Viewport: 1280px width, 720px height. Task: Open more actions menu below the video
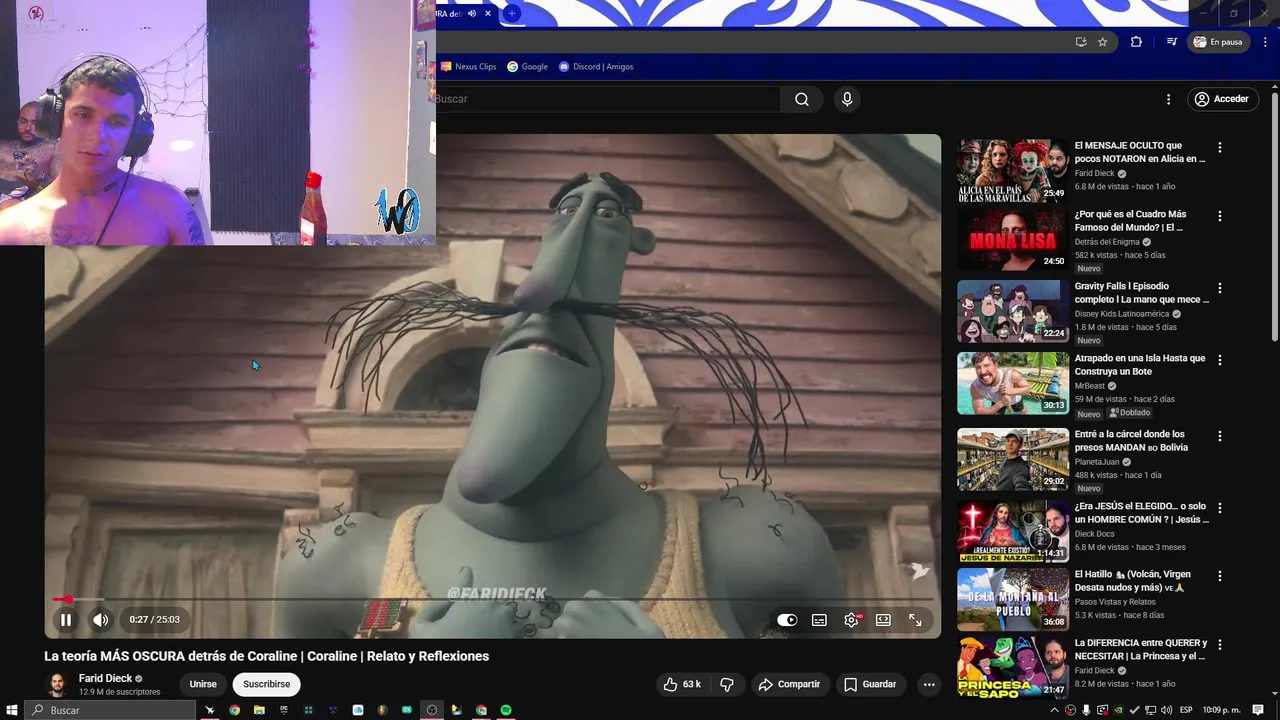(x=929, y=684)
